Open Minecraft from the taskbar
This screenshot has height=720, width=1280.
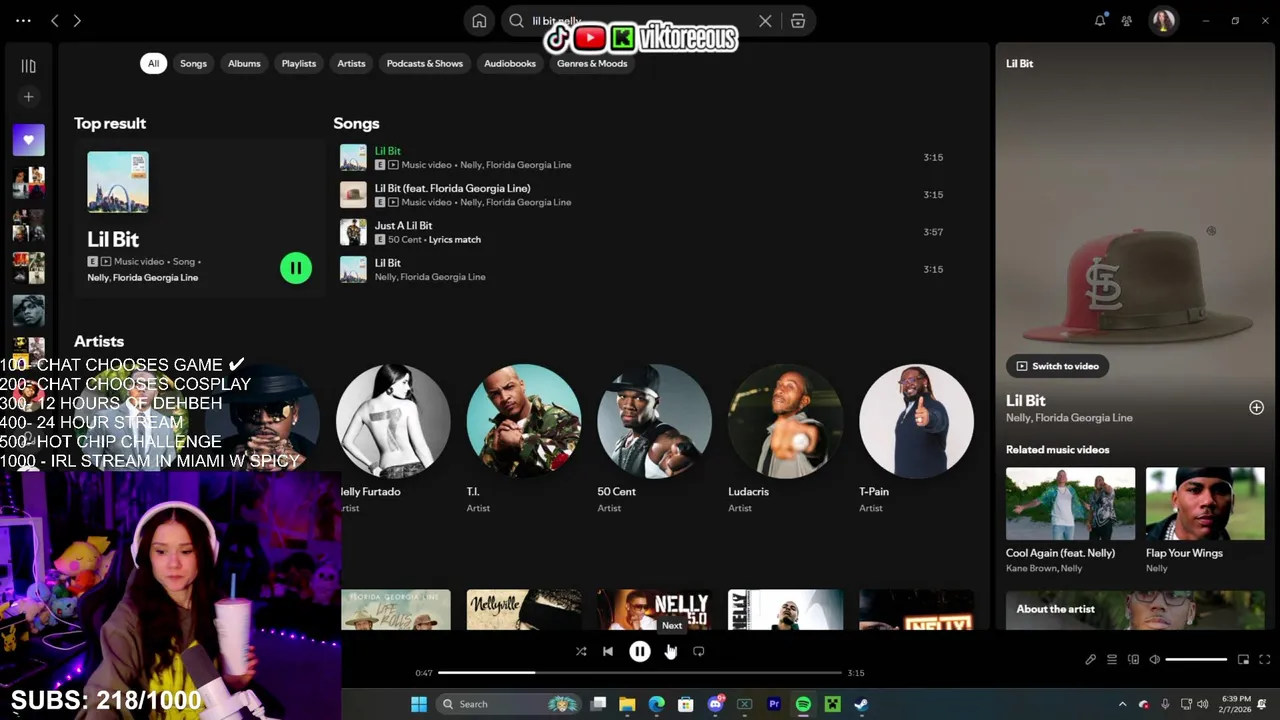832,704
